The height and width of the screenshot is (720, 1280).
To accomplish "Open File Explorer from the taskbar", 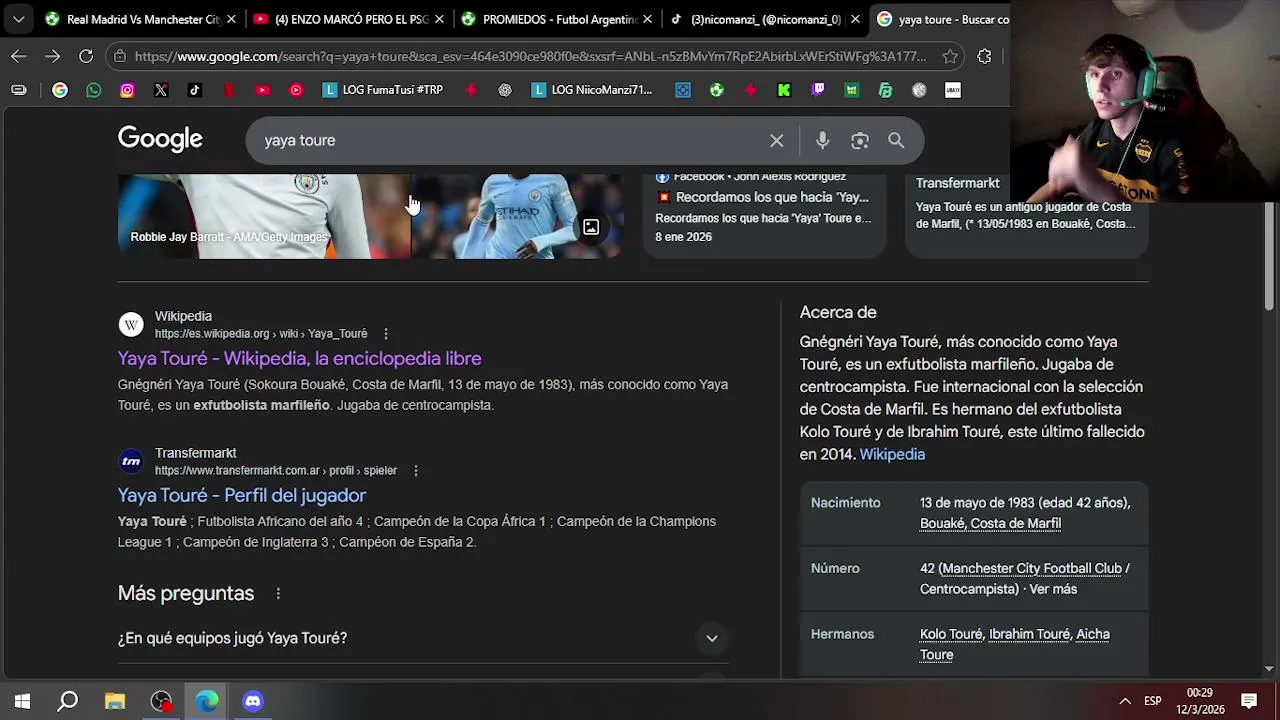I will tap(115, 701).
